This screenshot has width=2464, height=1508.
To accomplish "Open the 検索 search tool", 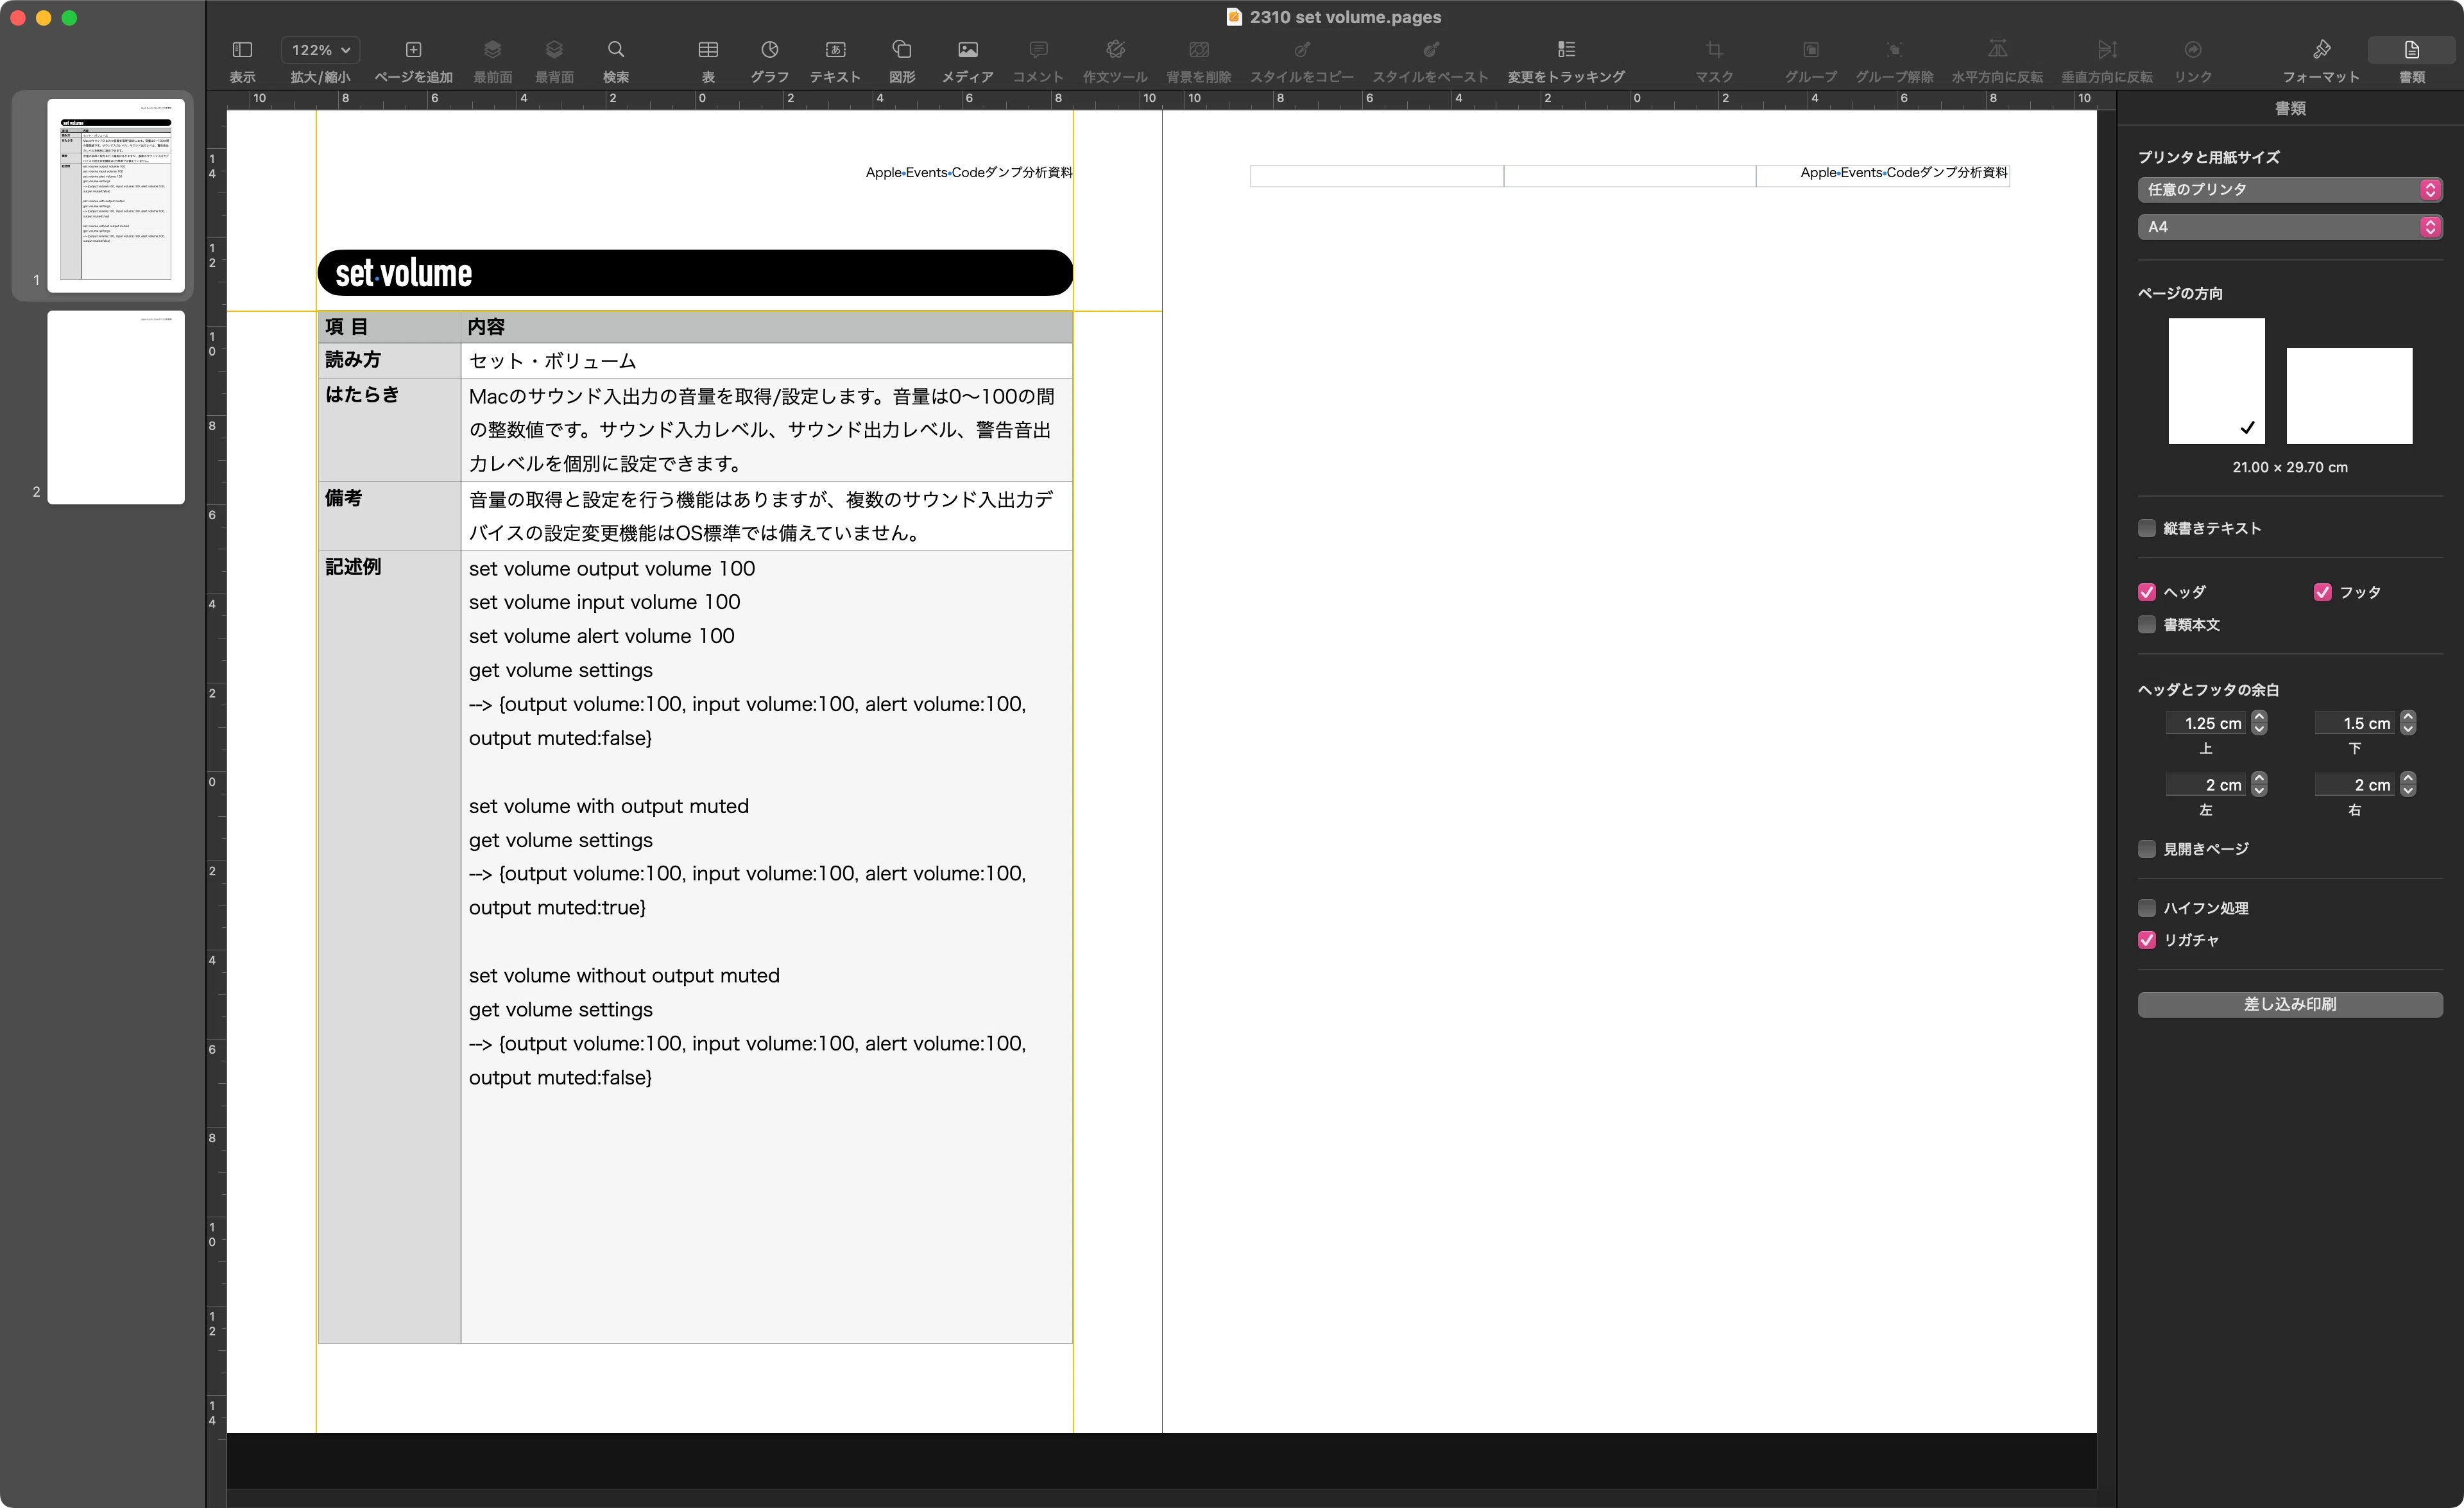I will 616,50.
